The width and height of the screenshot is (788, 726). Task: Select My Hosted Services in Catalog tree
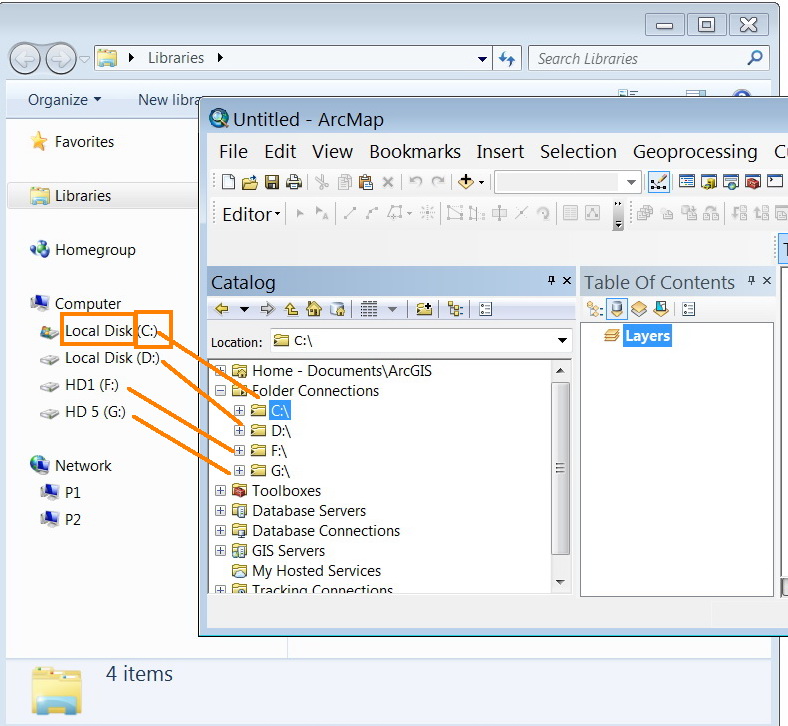tap(316, 571)
